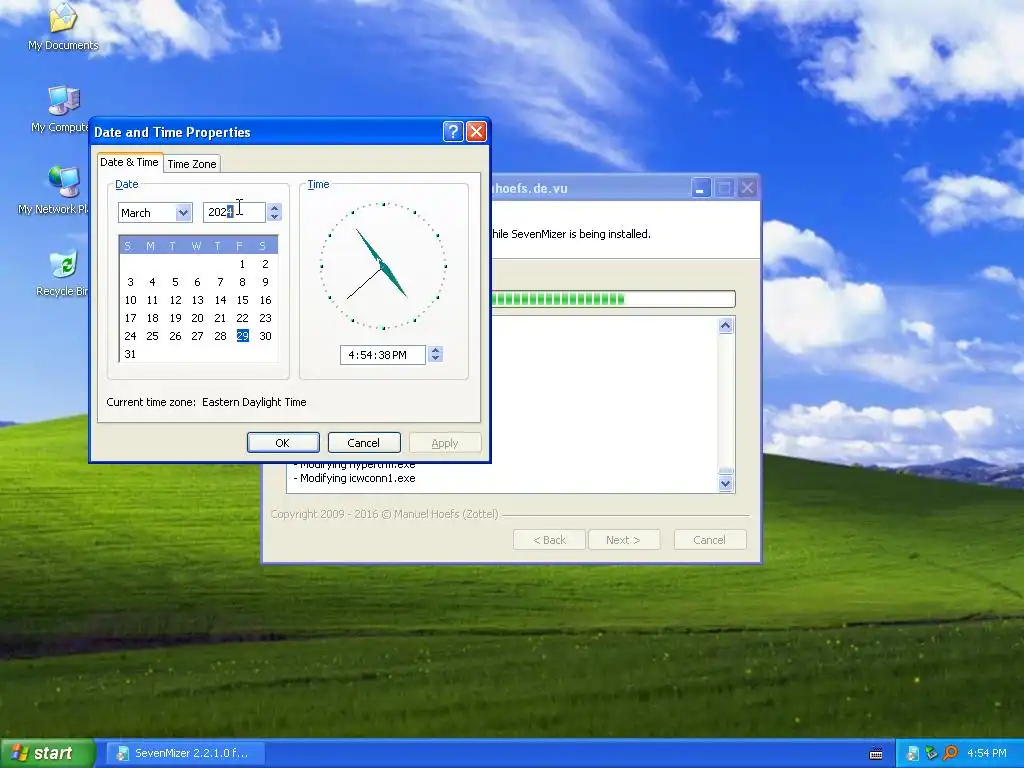1024x768 pixels.
Task: Click the installer tray icon beside the keyboard
Action: pyautogui.click(x=912, y=753)
